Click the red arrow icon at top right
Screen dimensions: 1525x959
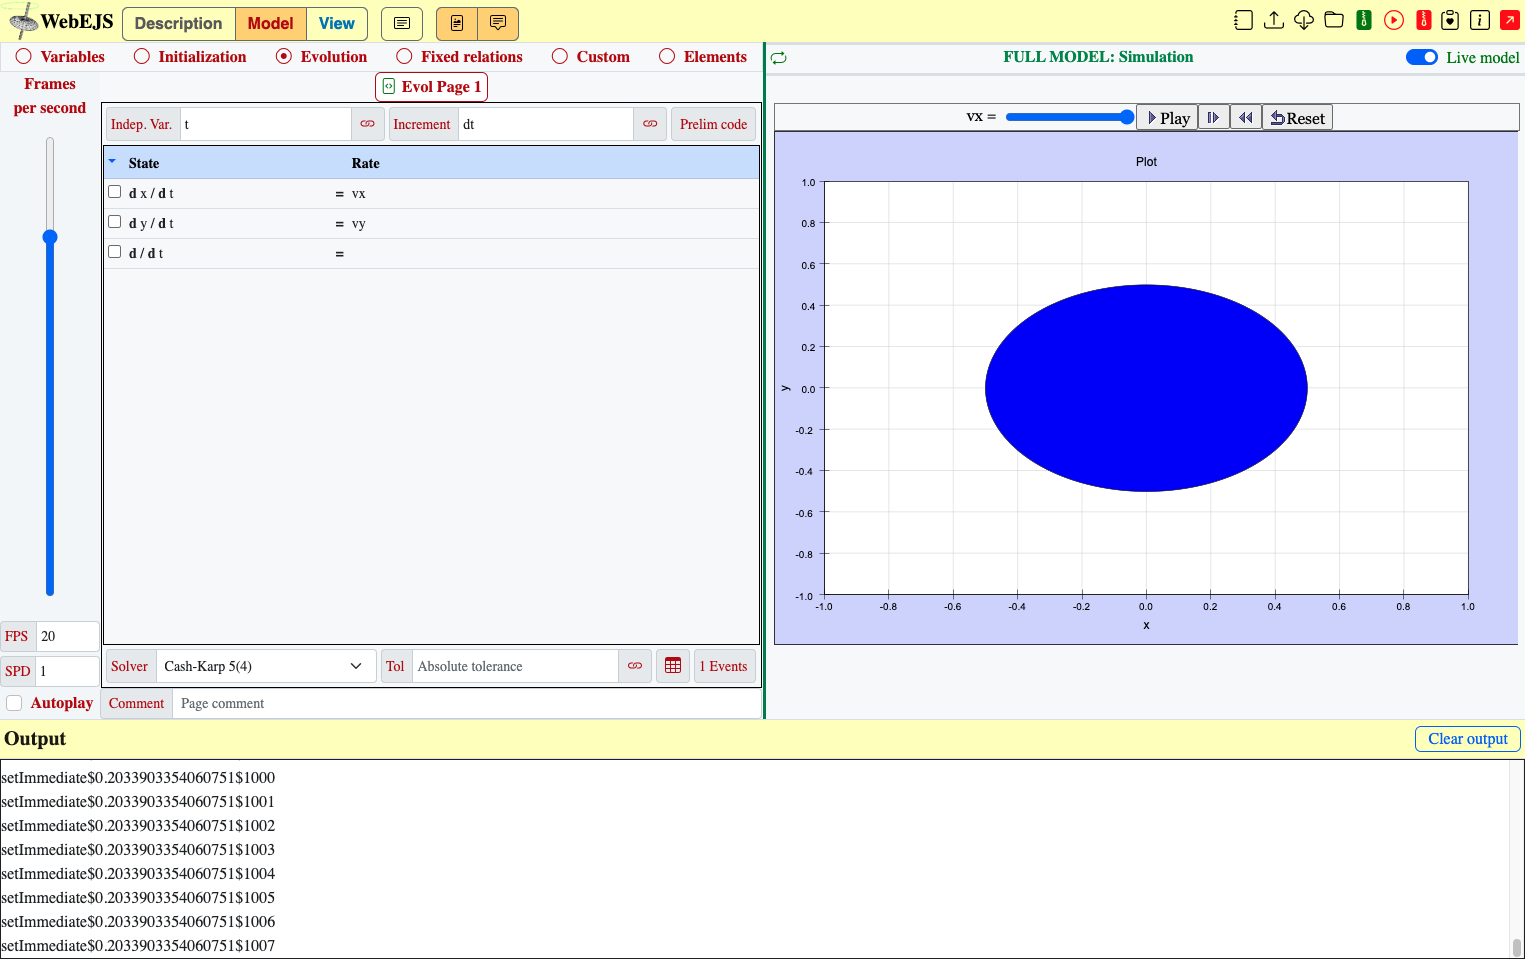point(1510,20)
